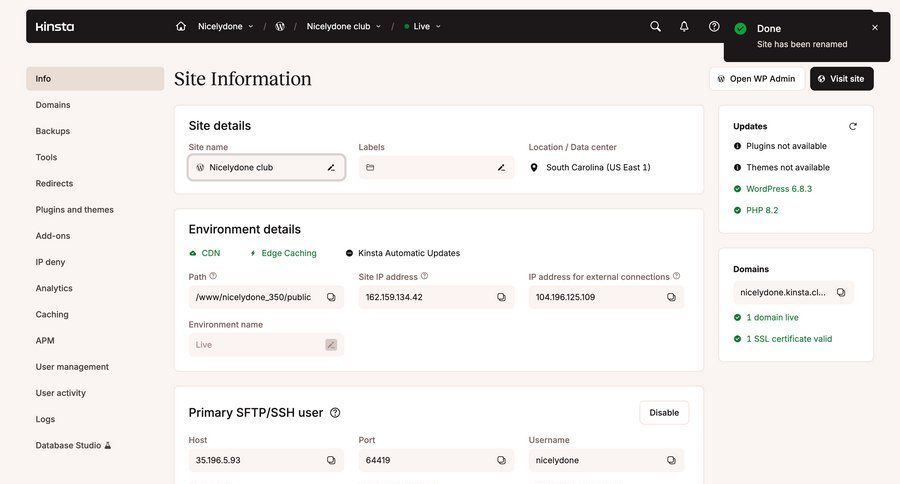Disable the primary SFTP/SSH user

pos(664,412)
